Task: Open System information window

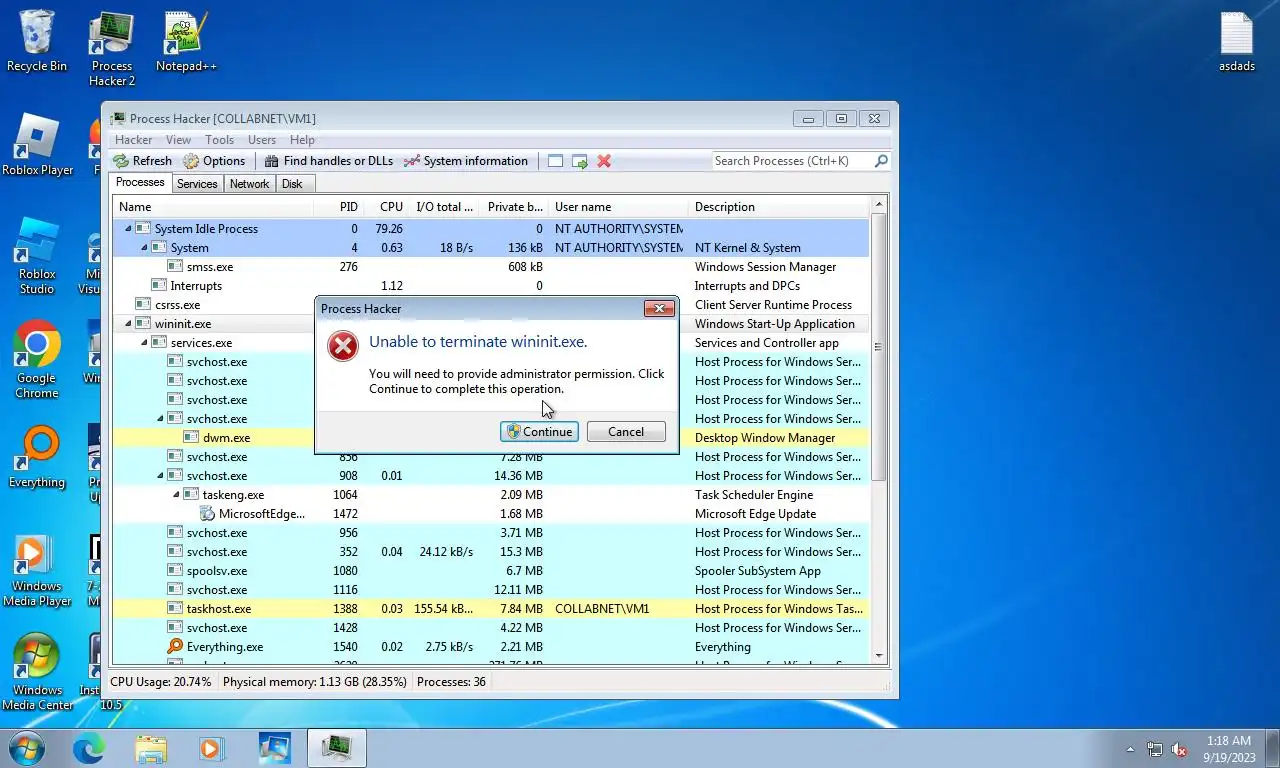Action: click(466, 161)
